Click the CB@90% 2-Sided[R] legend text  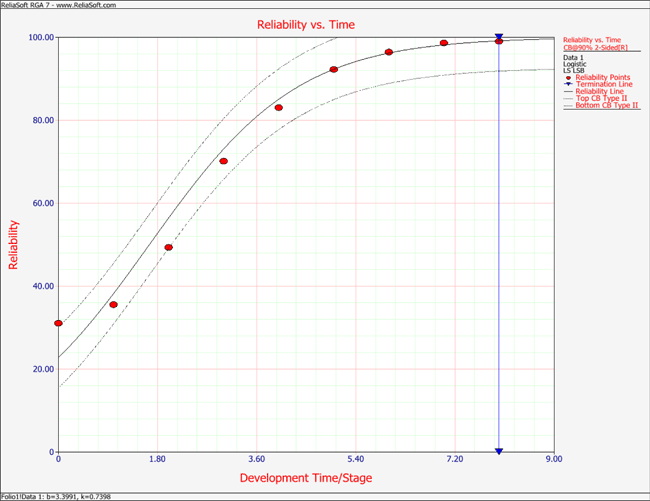[600, 46]
